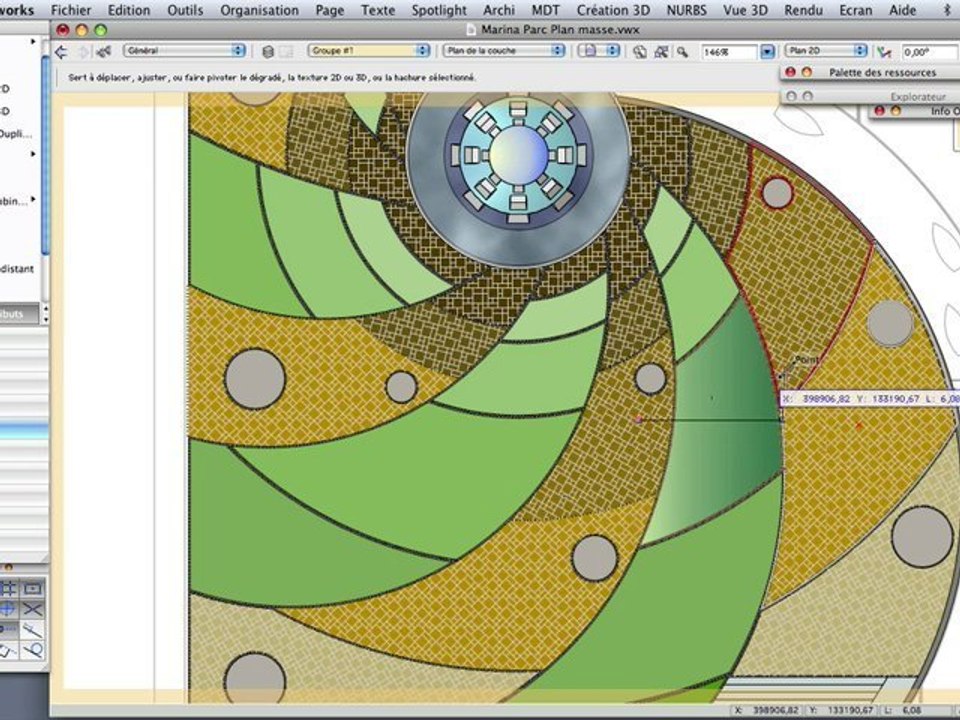Open the Plan de la couche dropdown
The width and height of the screenshot is (960, 720).
503,51
